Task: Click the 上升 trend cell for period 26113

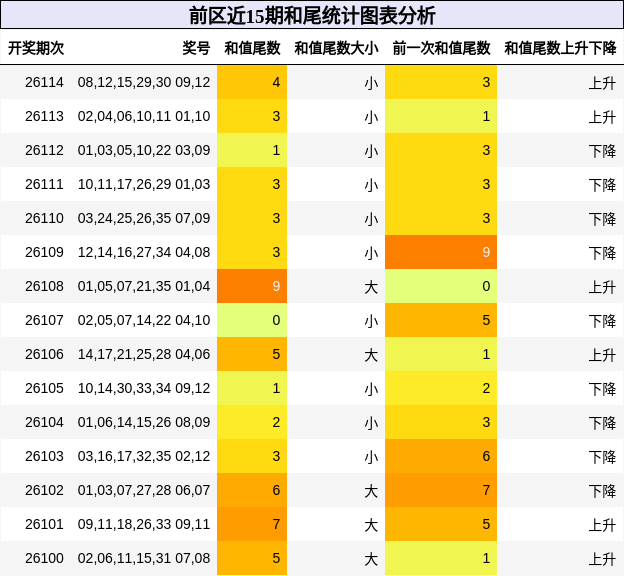Action: click(603, 116)
